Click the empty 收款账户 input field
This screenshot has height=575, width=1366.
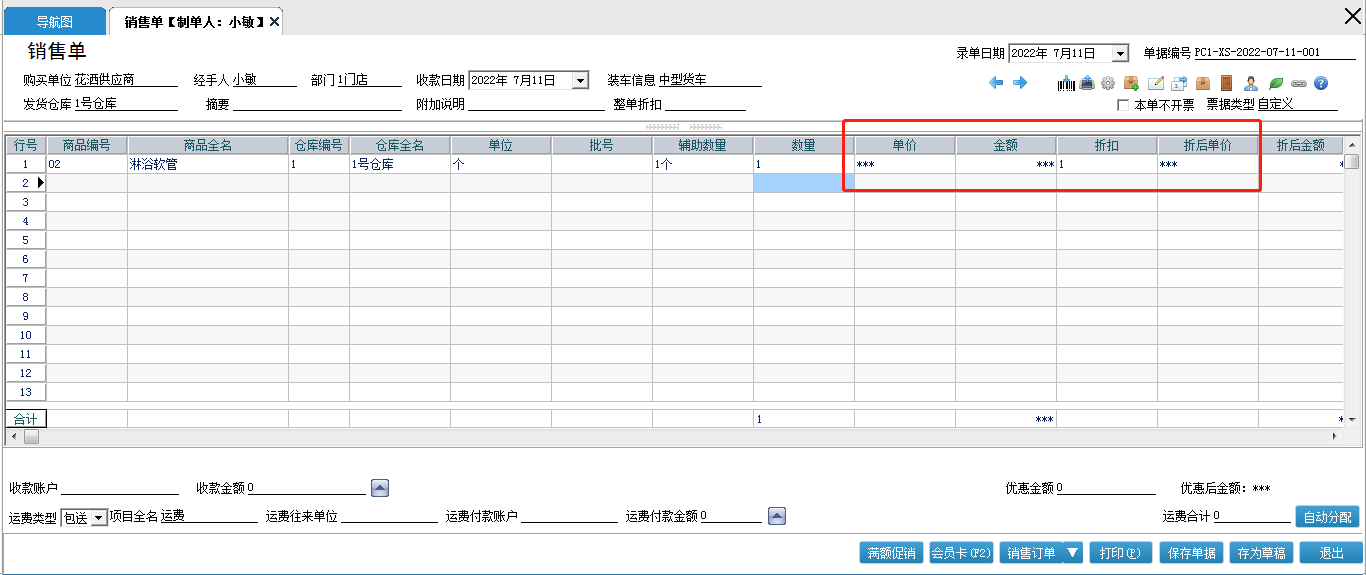(x=120, y=488)
